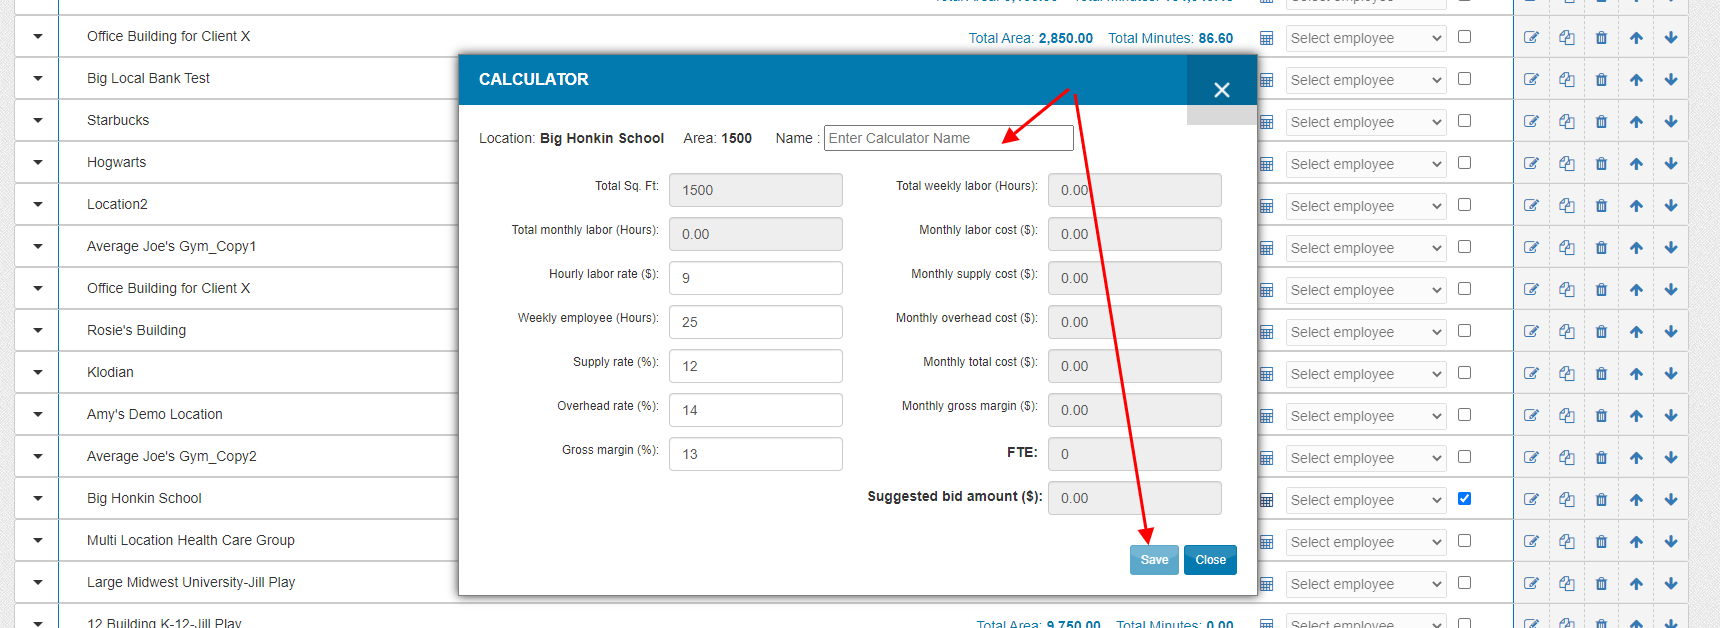The height and width of the screenshot is (628, 1720).
Task: Duplicate the Hogwarts row with its copy icon
Action: click(1566, 163)
